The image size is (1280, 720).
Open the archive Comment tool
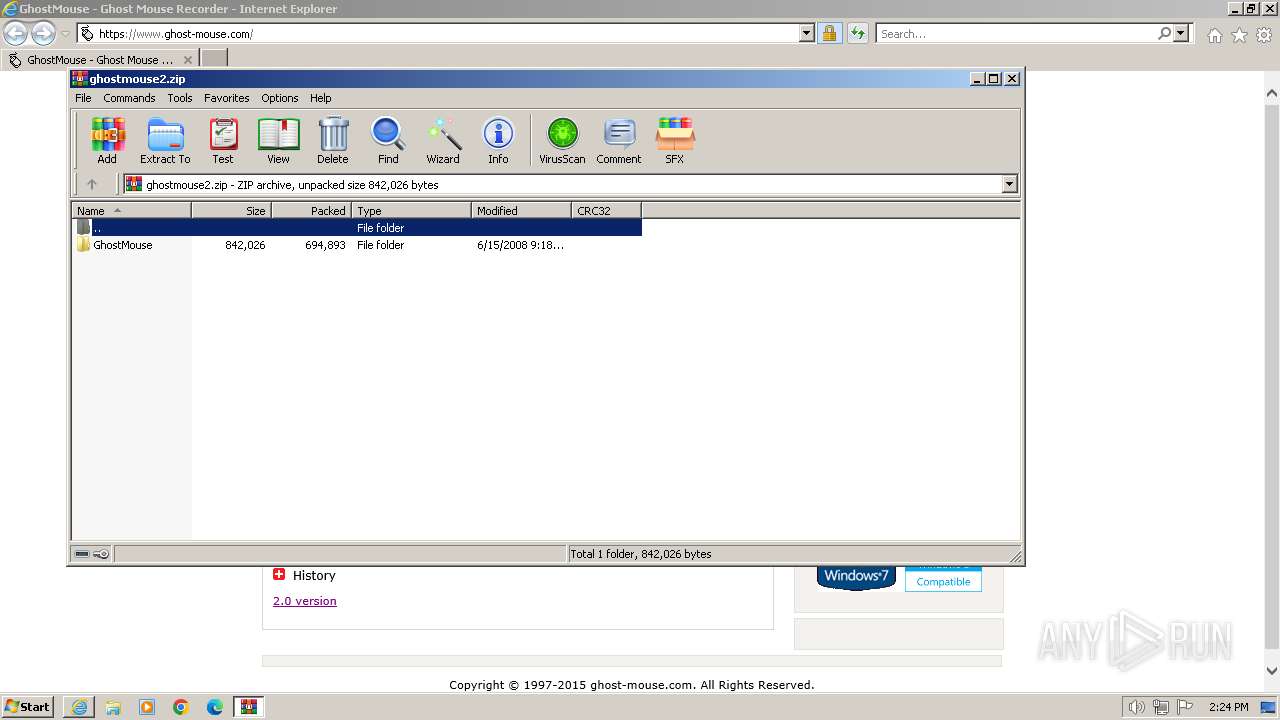[619, 140]
